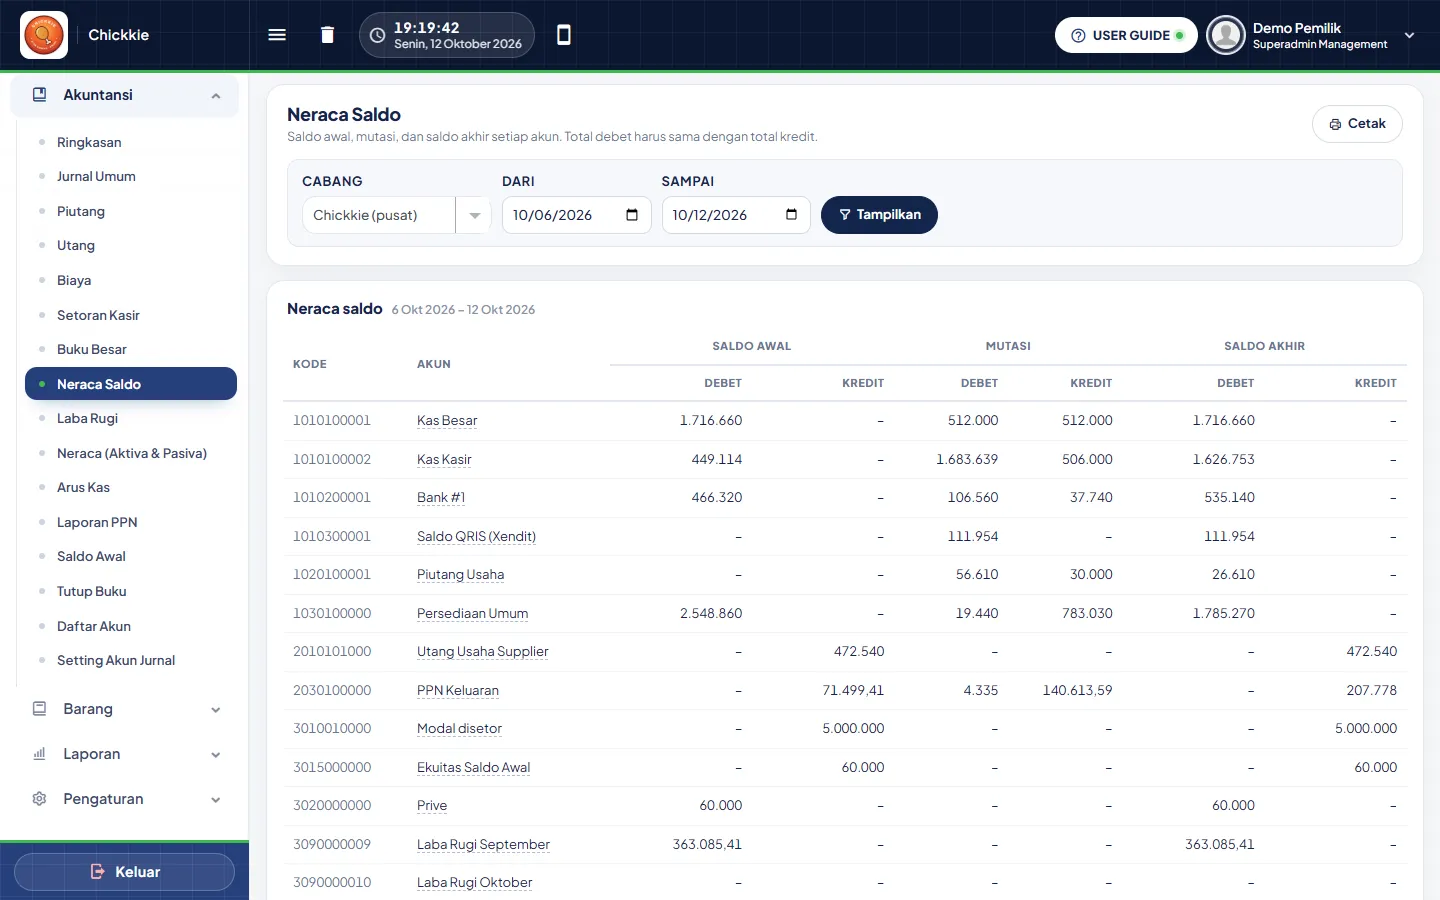This screenshot has width=1440, height=900.
Task: Click the Keluar logout button
Action: 125,872
